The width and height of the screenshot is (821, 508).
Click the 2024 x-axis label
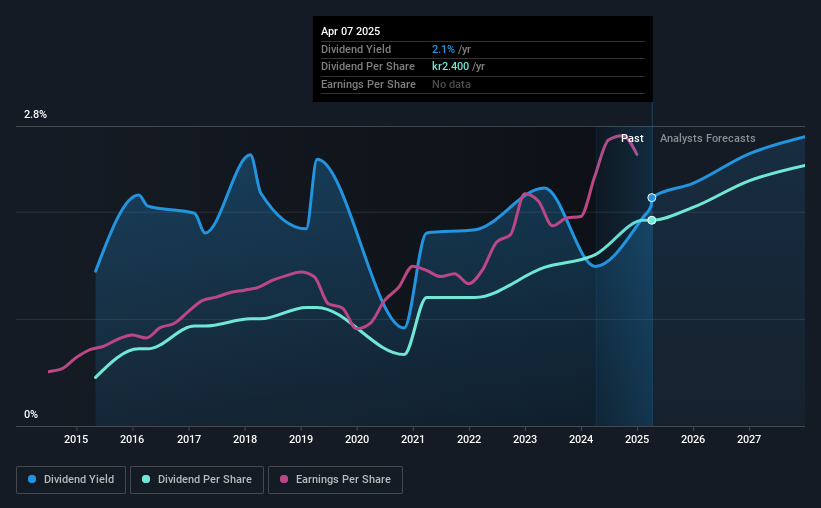(581, 439)
